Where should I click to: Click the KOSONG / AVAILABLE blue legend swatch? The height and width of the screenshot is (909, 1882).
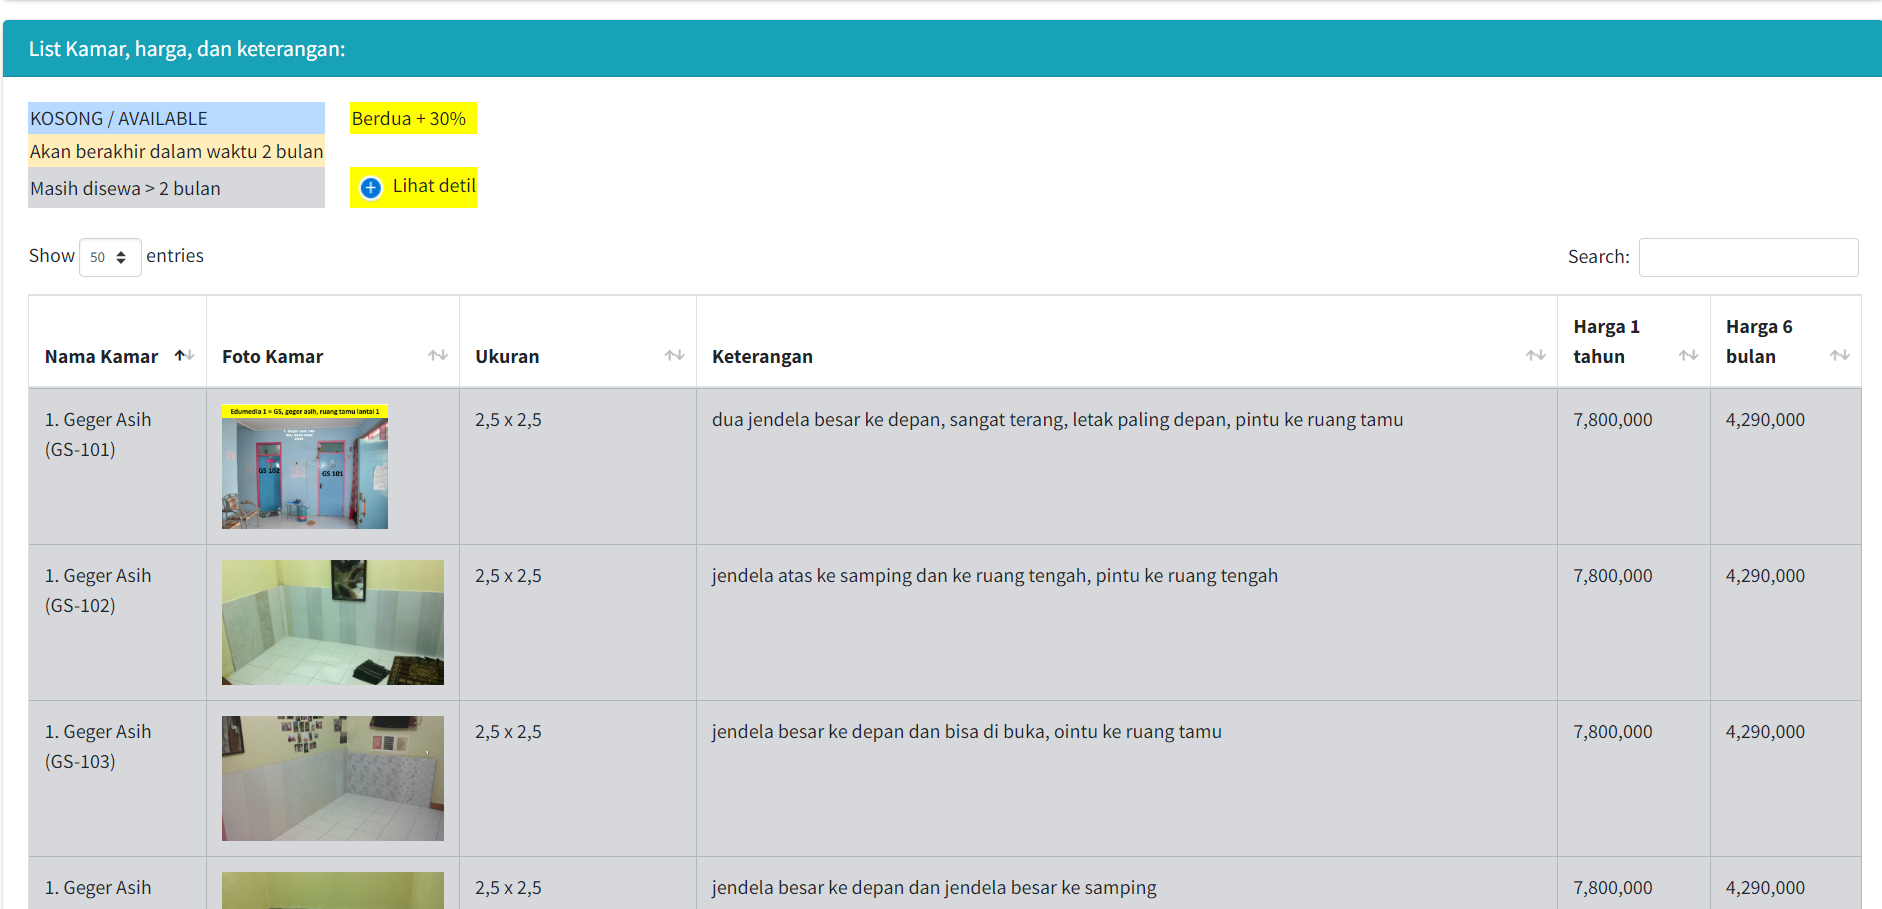click(x=176, y=118)
